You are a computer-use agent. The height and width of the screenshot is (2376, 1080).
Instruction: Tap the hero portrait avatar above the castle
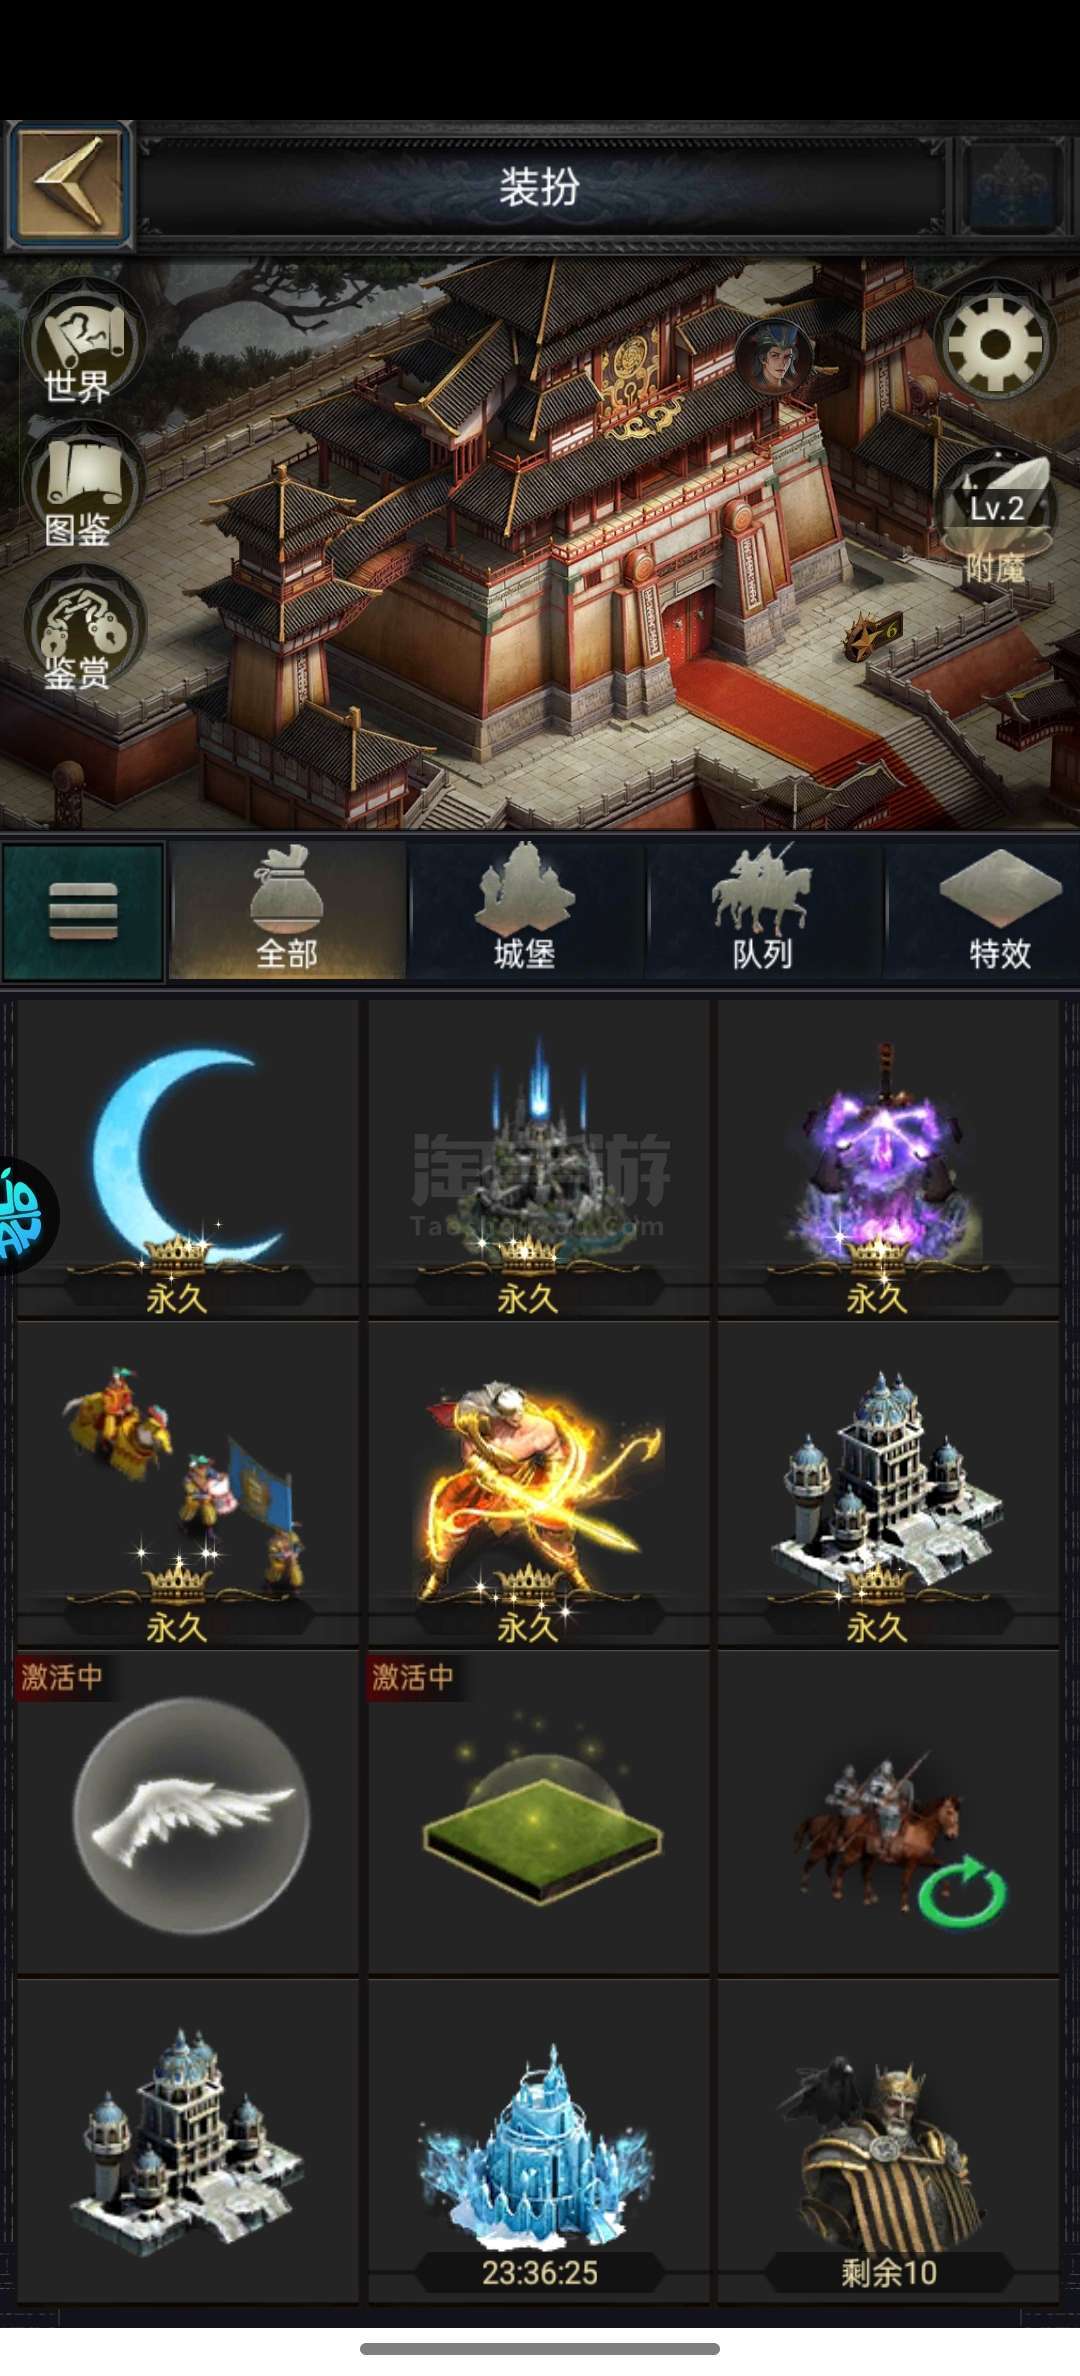[774, 358]
